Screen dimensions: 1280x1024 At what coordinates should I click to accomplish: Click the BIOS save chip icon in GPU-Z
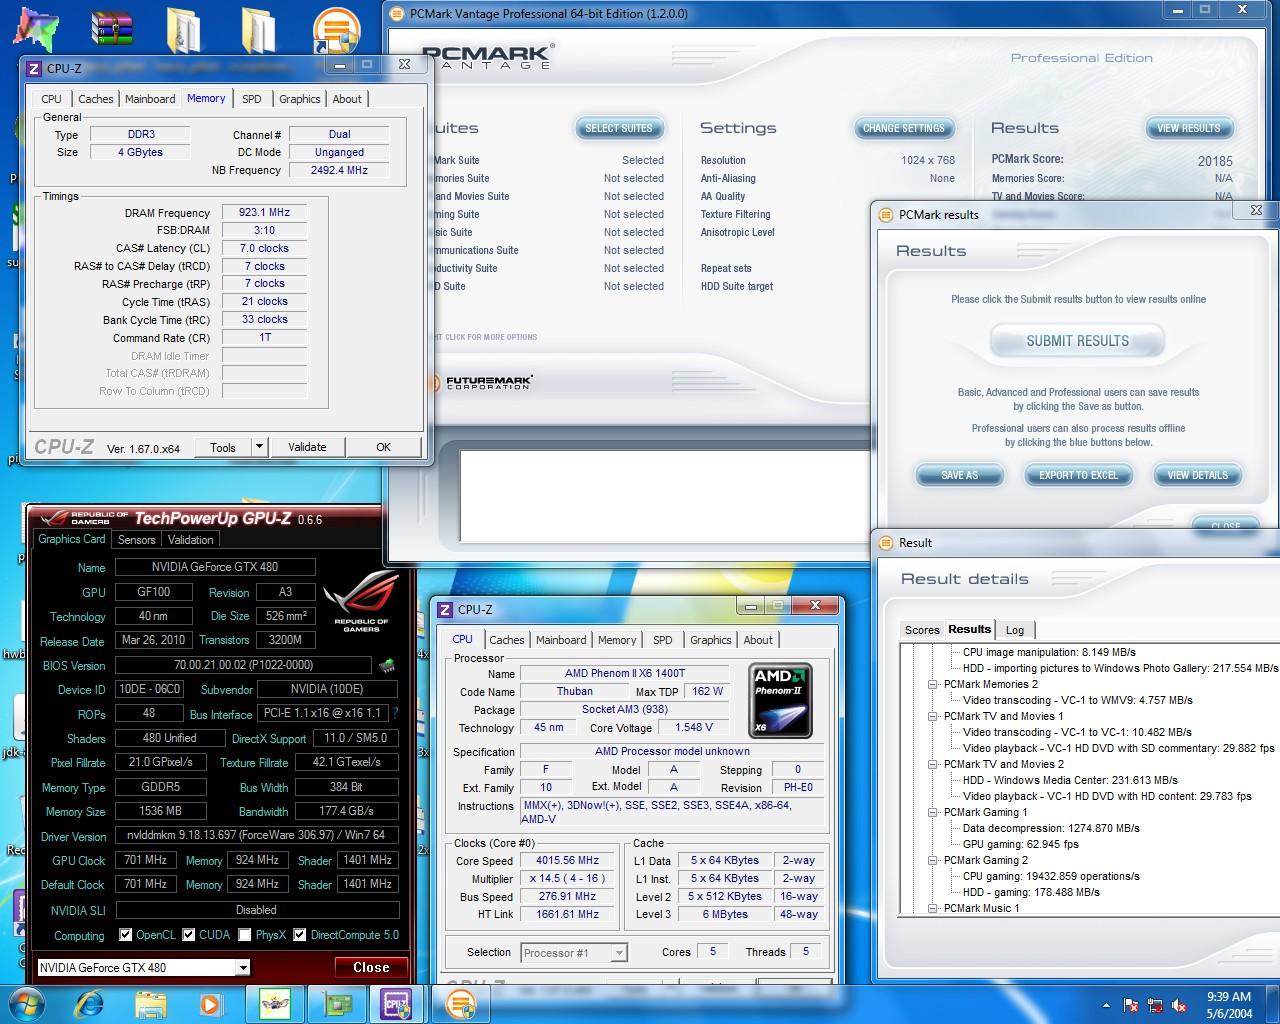386,665
